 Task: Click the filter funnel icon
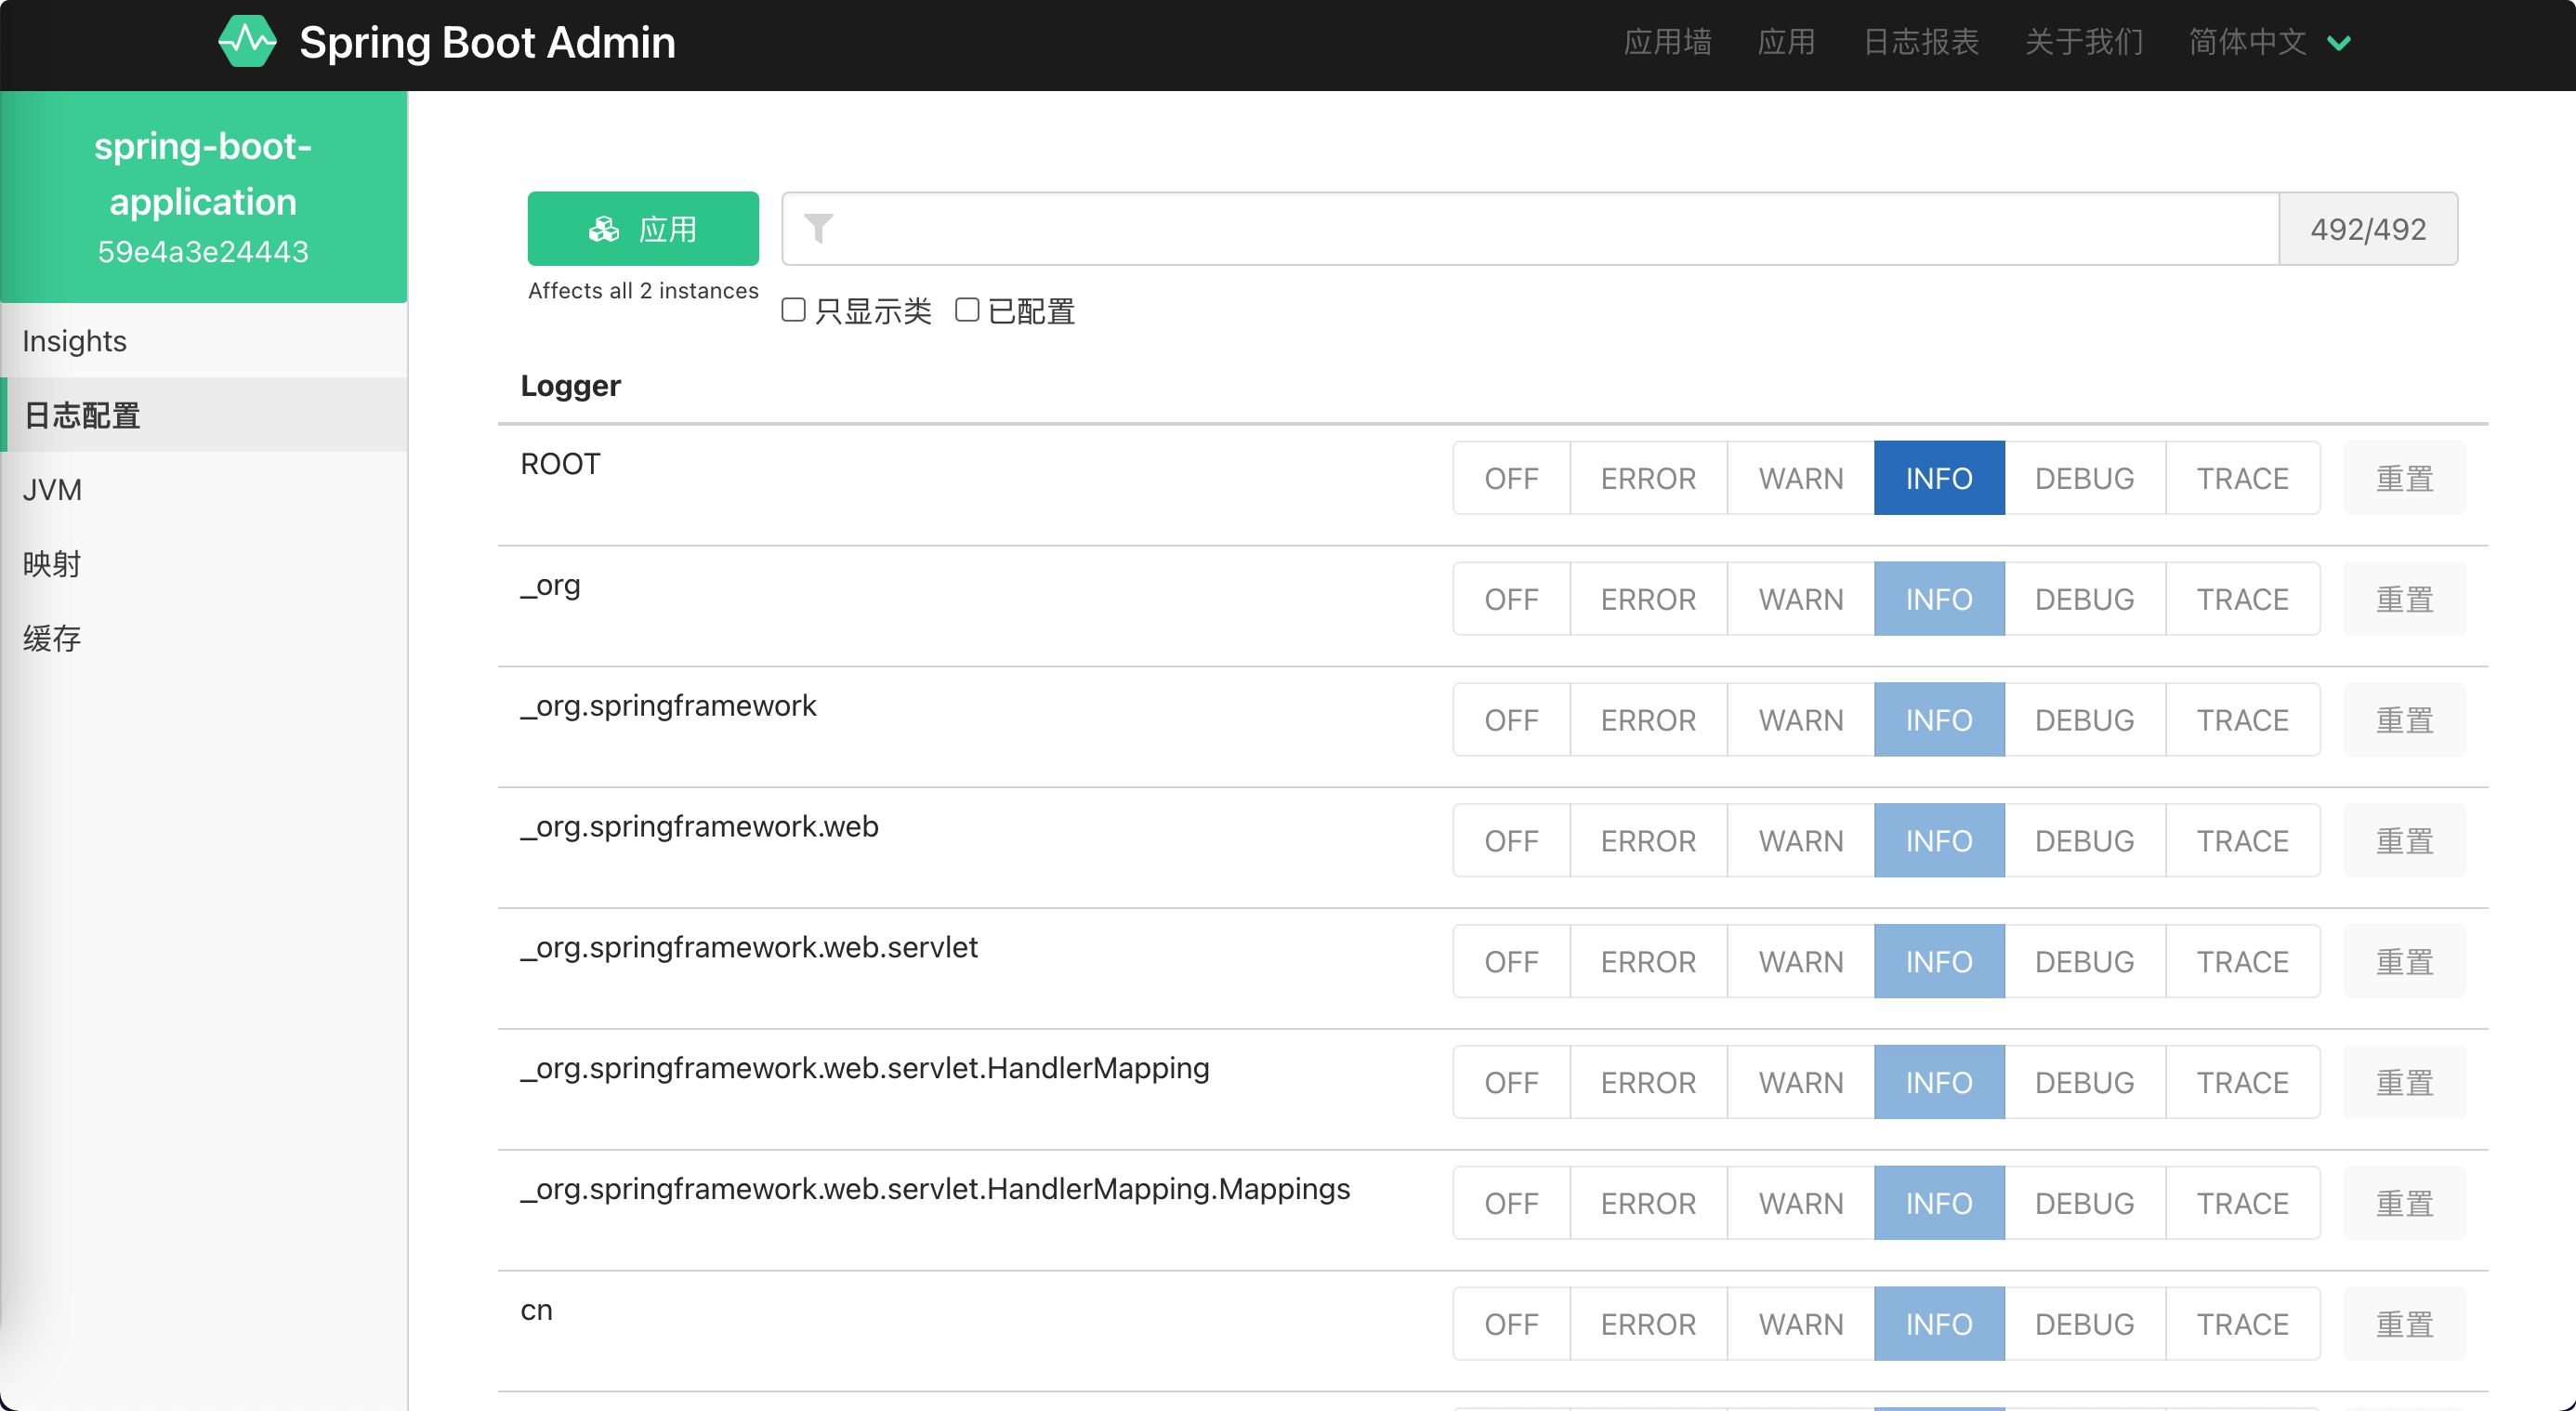[x=818, y=228]
